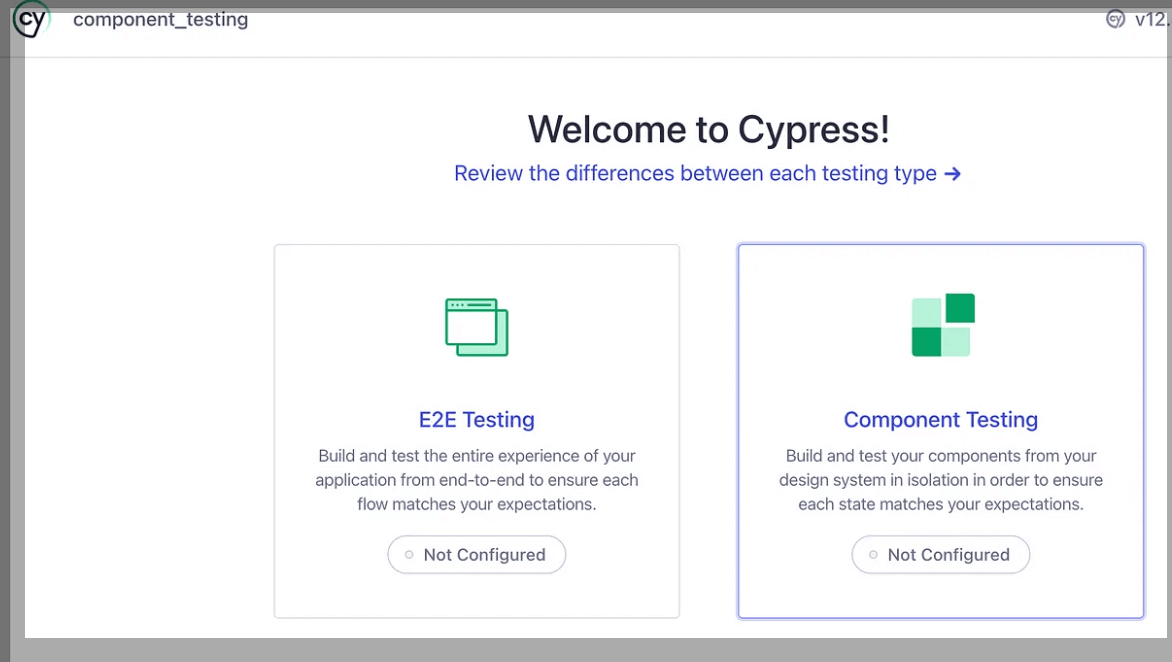Click the E2E Testing browser windows icon
1172x662 pixels.
tap(477, 327)
